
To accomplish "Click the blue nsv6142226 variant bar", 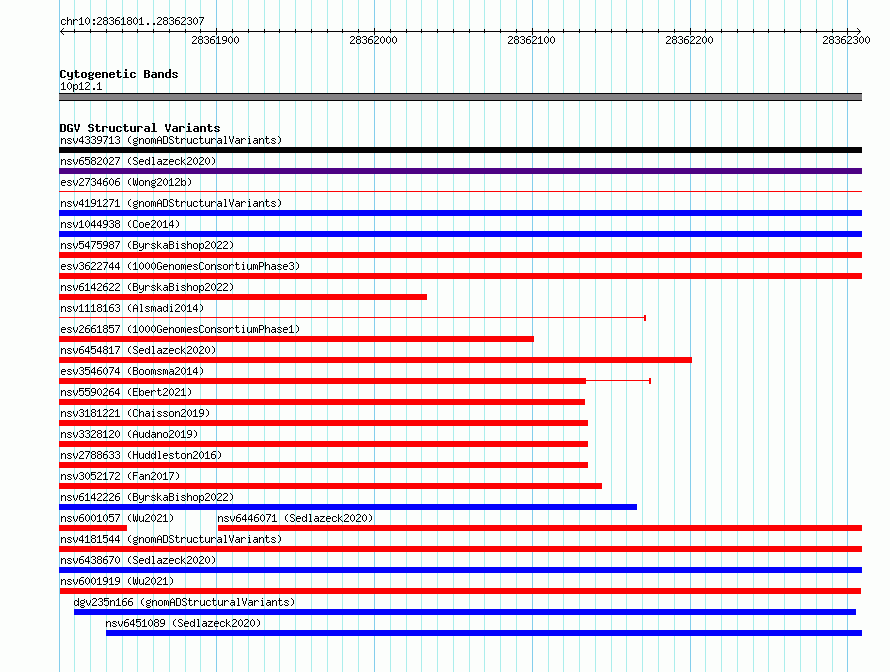I will point(348,507).
